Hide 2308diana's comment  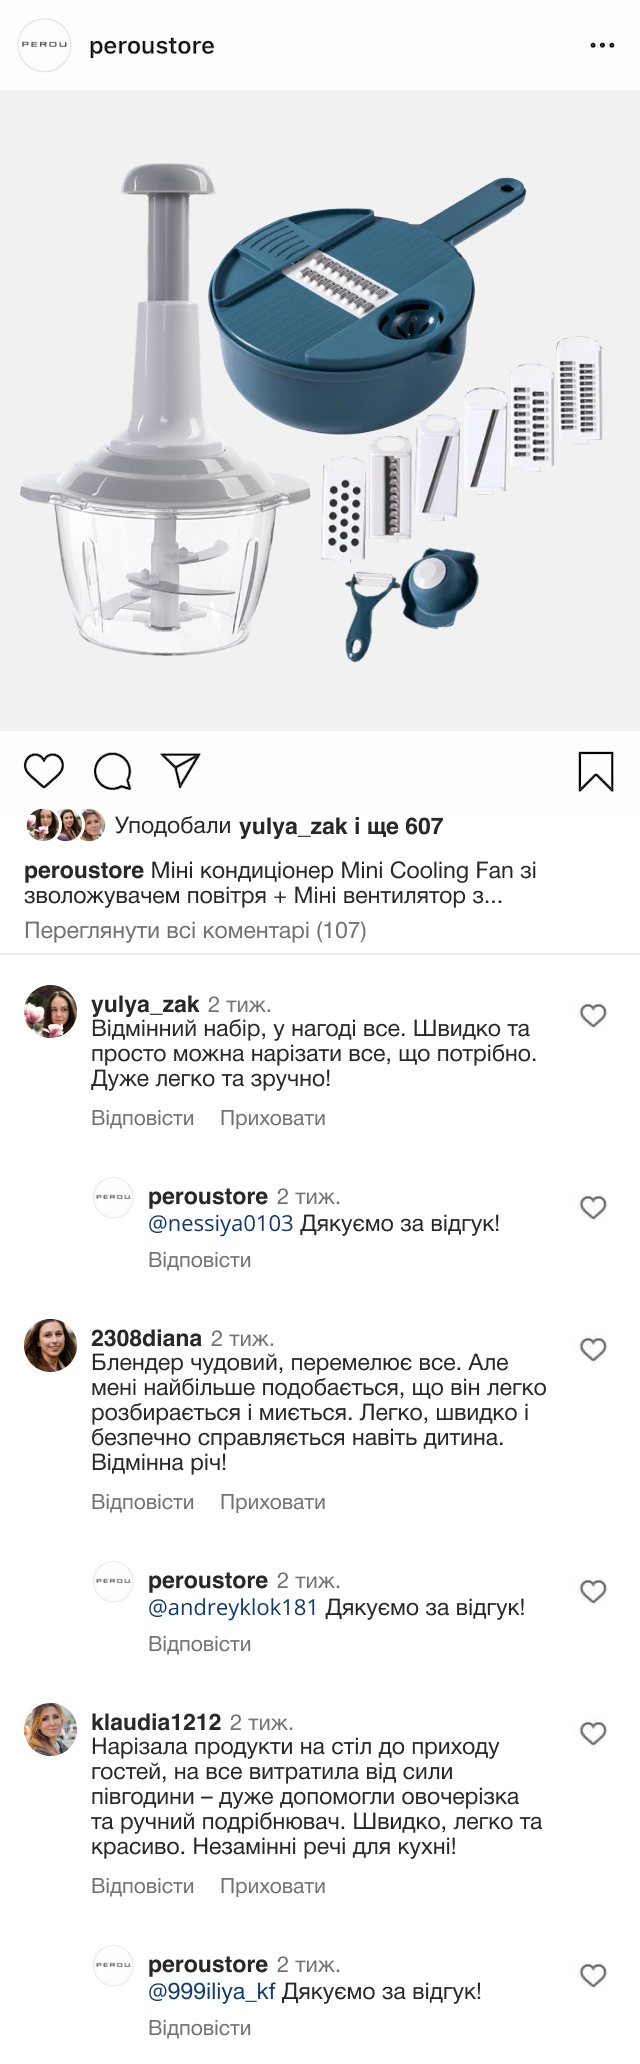point(272,1502)
